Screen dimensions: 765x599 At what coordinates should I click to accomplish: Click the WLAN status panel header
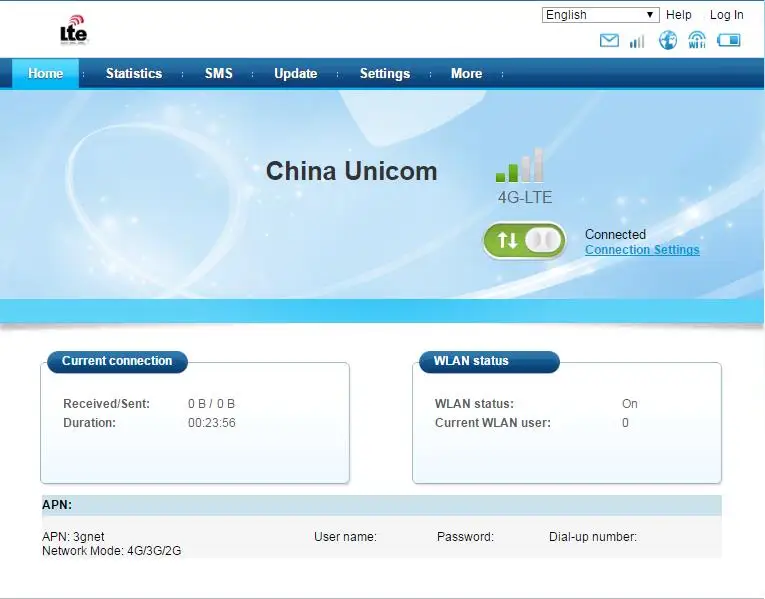489,361
